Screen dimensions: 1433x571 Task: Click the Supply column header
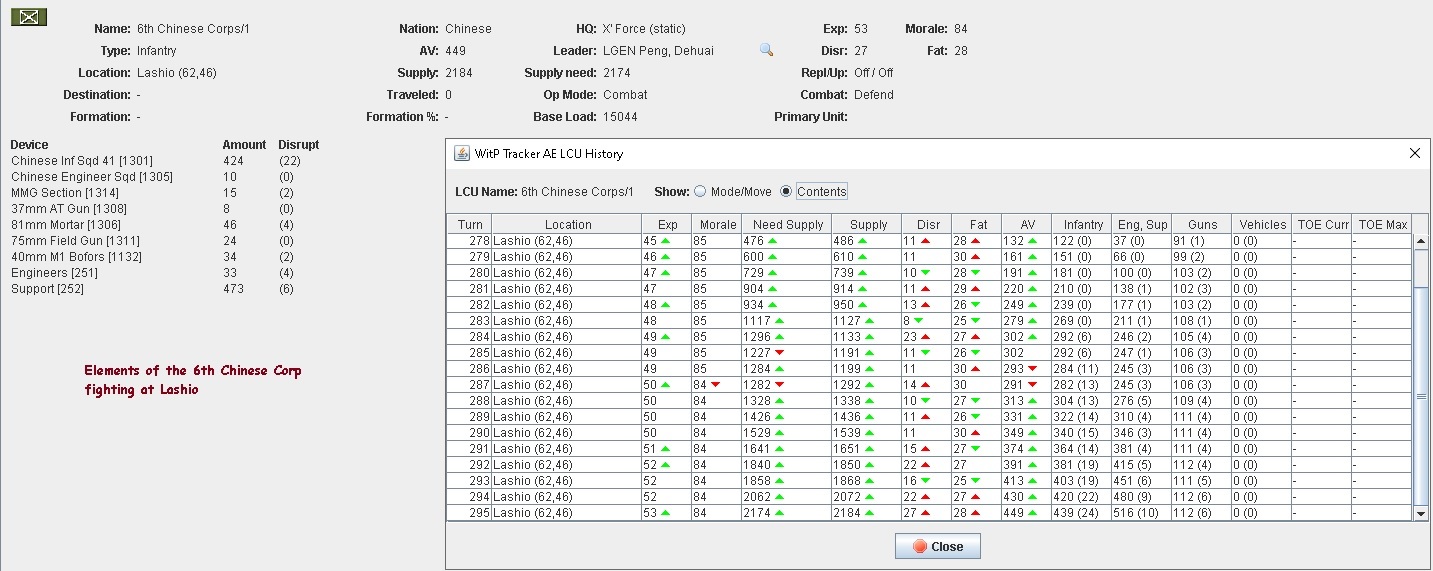click(x=866, y=224)
